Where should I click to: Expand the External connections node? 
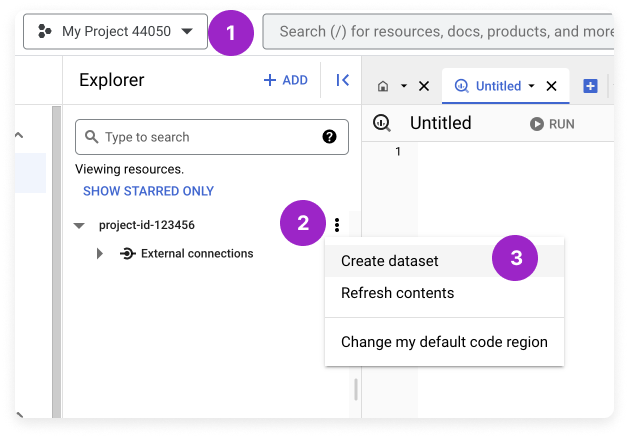pos(99,253)
